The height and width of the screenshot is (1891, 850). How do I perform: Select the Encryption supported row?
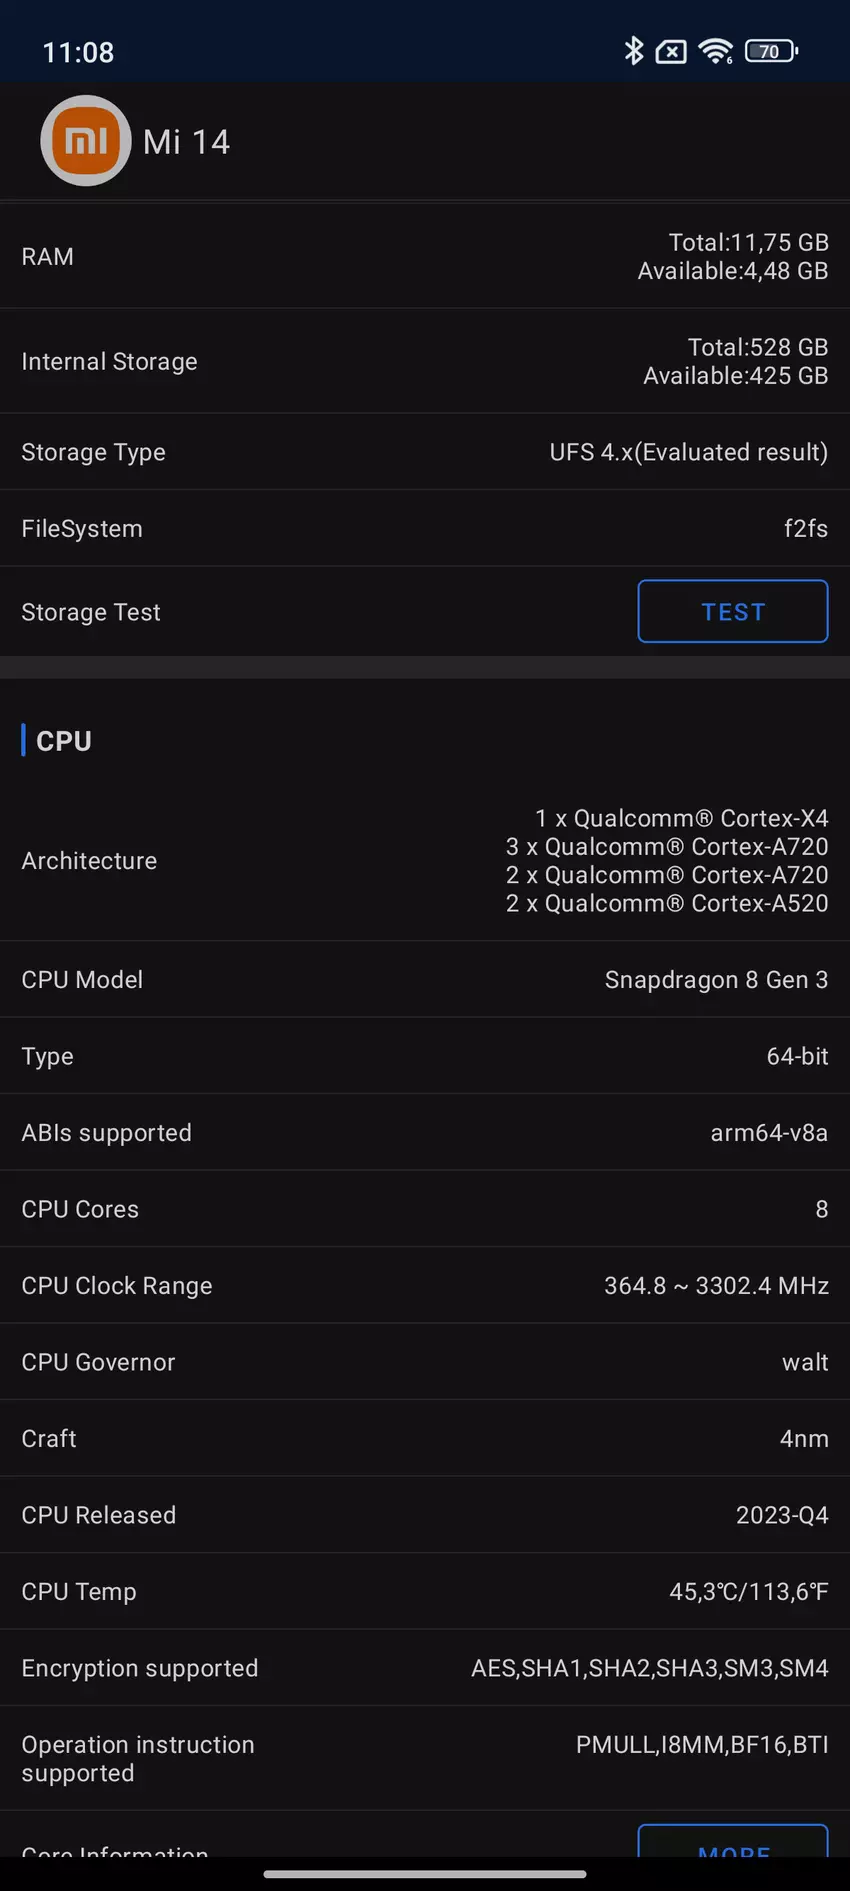click(425, 1668)
